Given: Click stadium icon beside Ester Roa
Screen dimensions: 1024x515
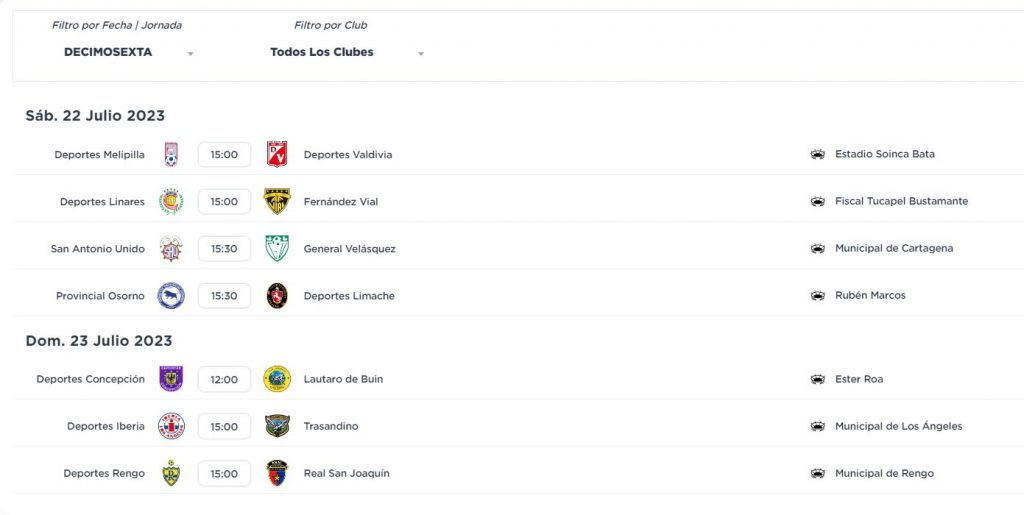Looking at the screenshot, I should [818, 379].
